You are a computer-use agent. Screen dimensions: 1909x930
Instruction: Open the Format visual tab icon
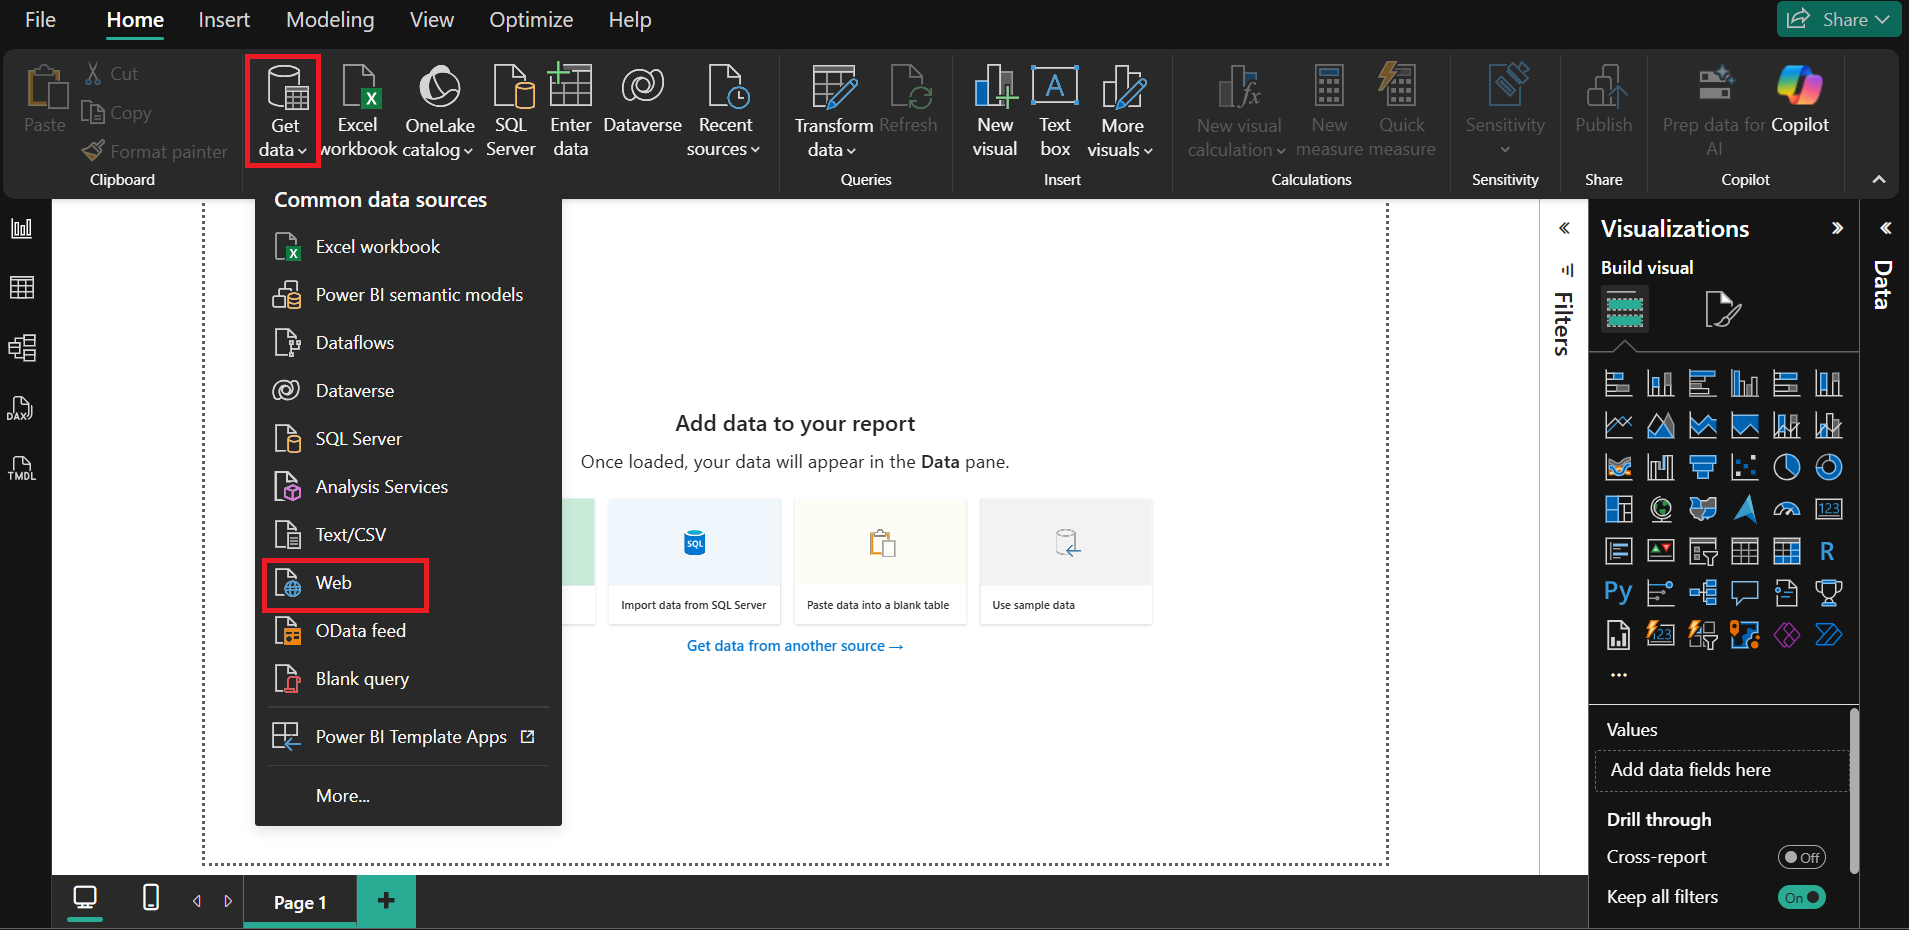pos(1722,310)
